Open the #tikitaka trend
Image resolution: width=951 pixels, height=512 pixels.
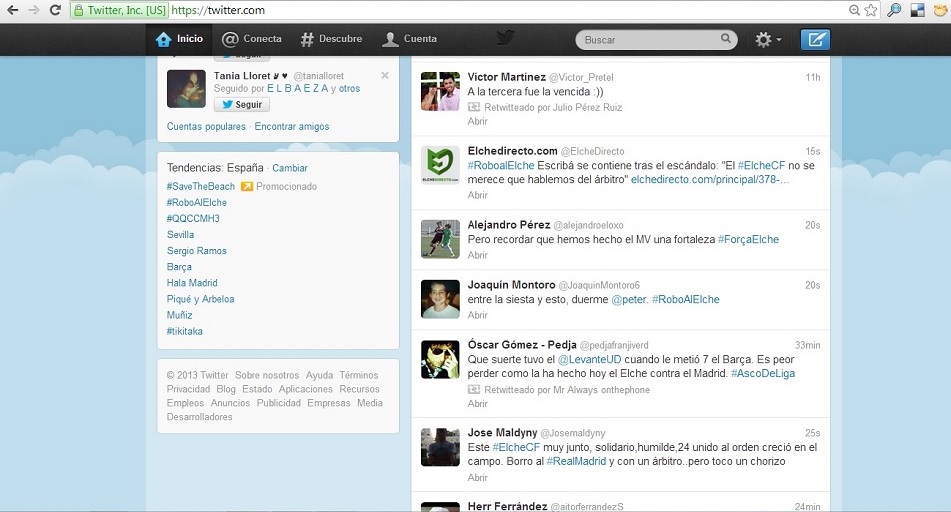[x=184, y=331]
